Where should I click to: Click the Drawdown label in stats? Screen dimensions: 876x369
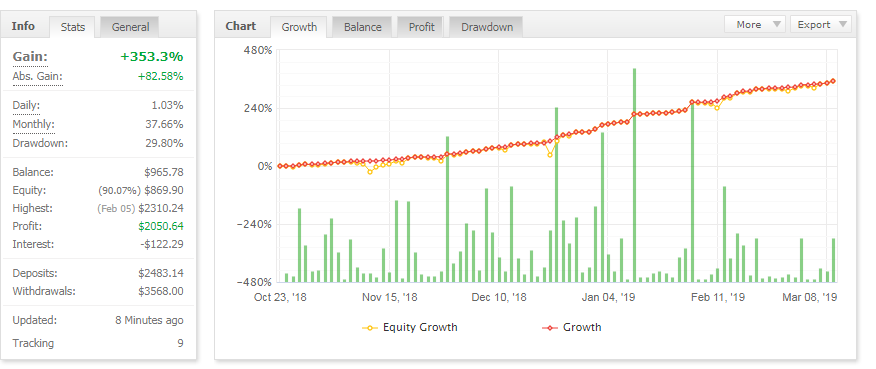40,143
